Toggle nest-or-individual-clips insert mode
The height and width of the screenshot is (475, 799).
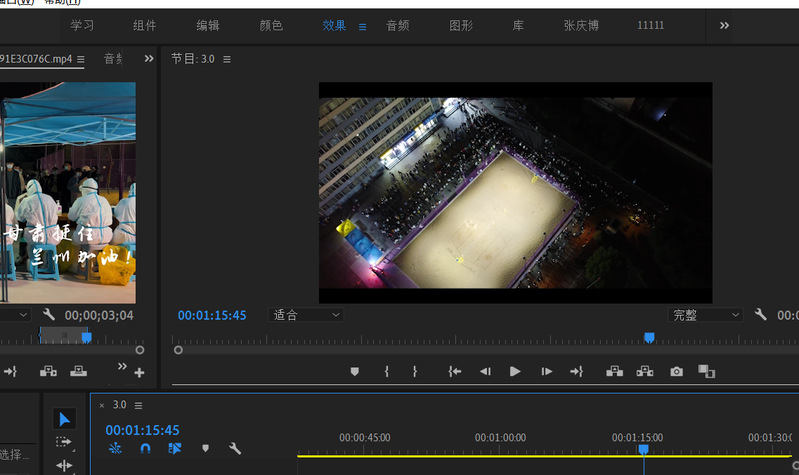pos(115,449)
